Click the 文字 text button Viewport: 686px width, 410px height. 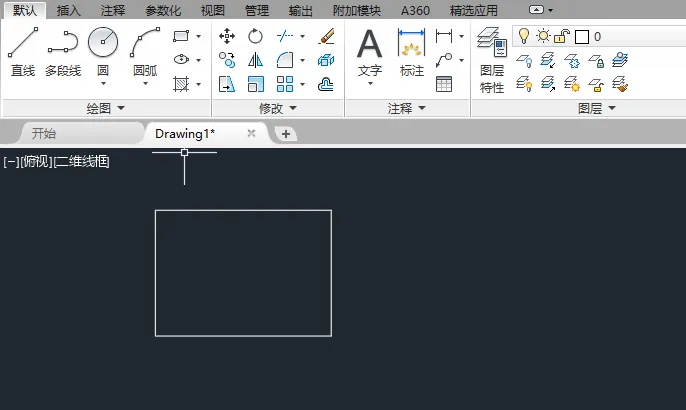coord(370,56)
